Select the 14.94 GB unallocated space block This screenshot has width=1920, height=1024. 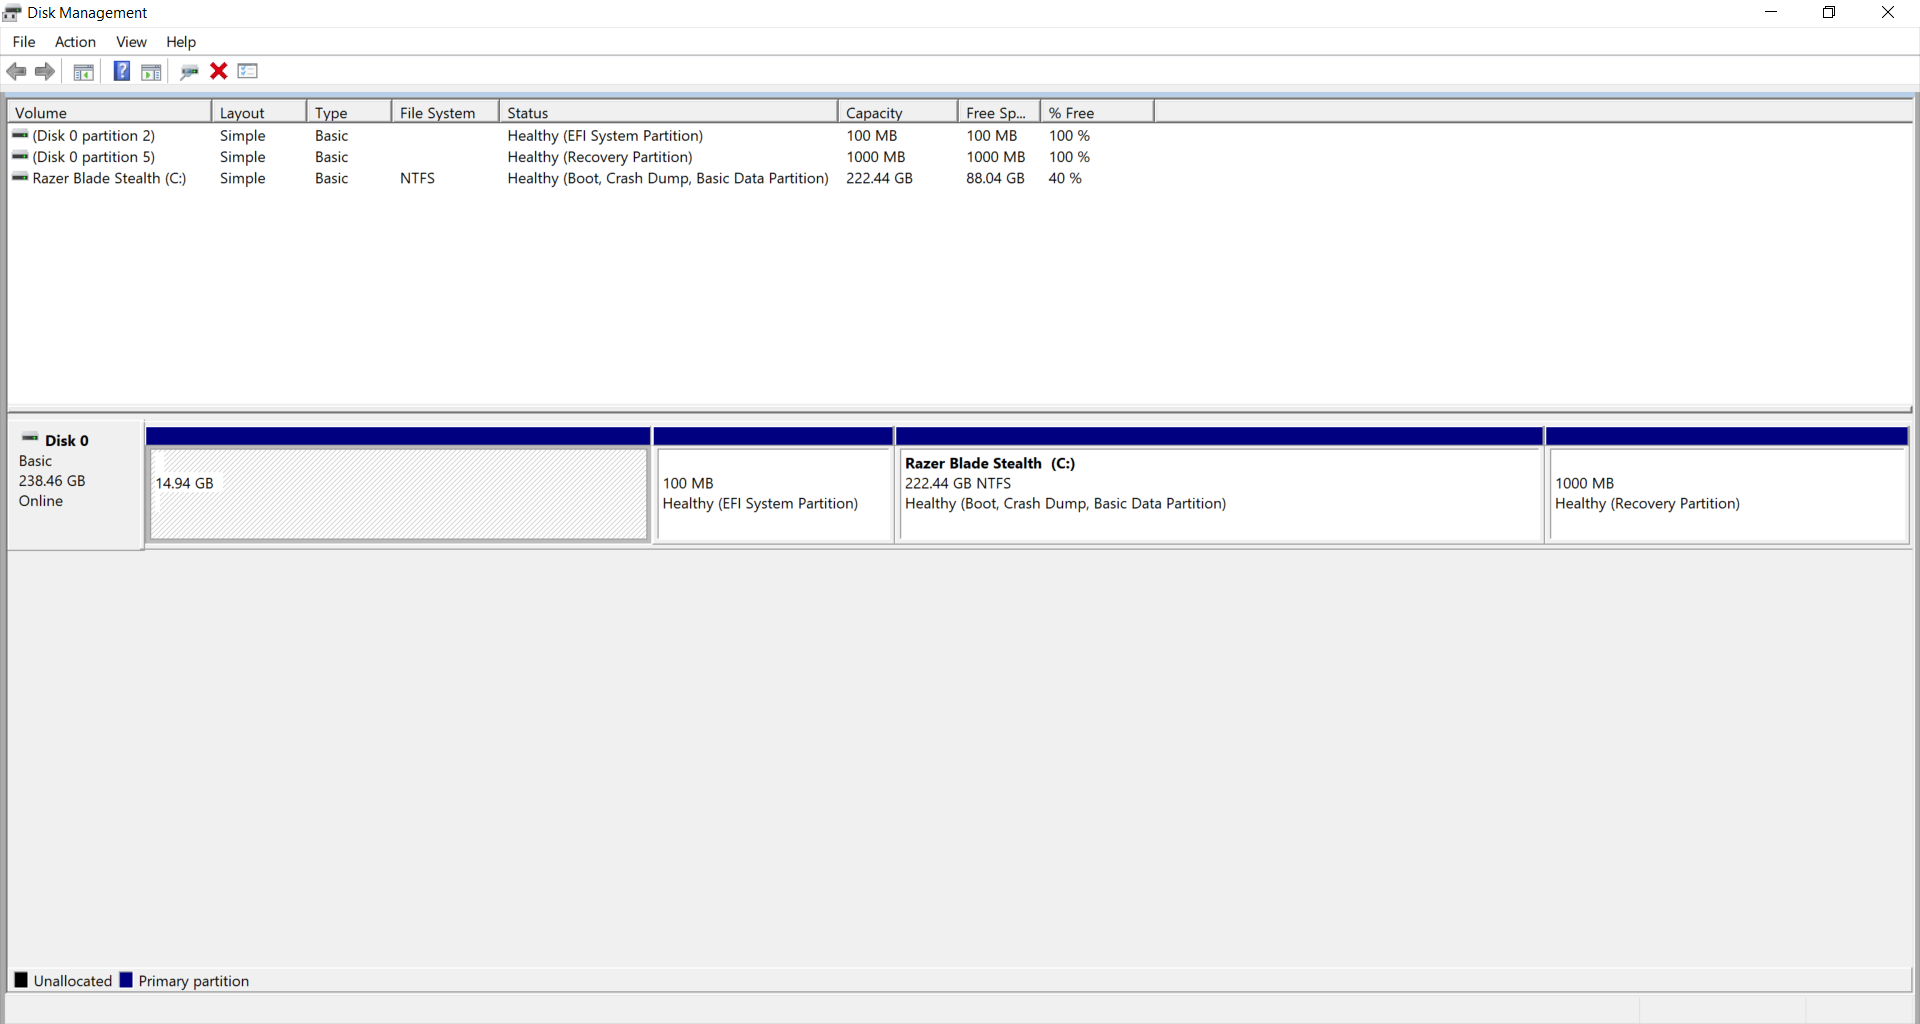398,485
